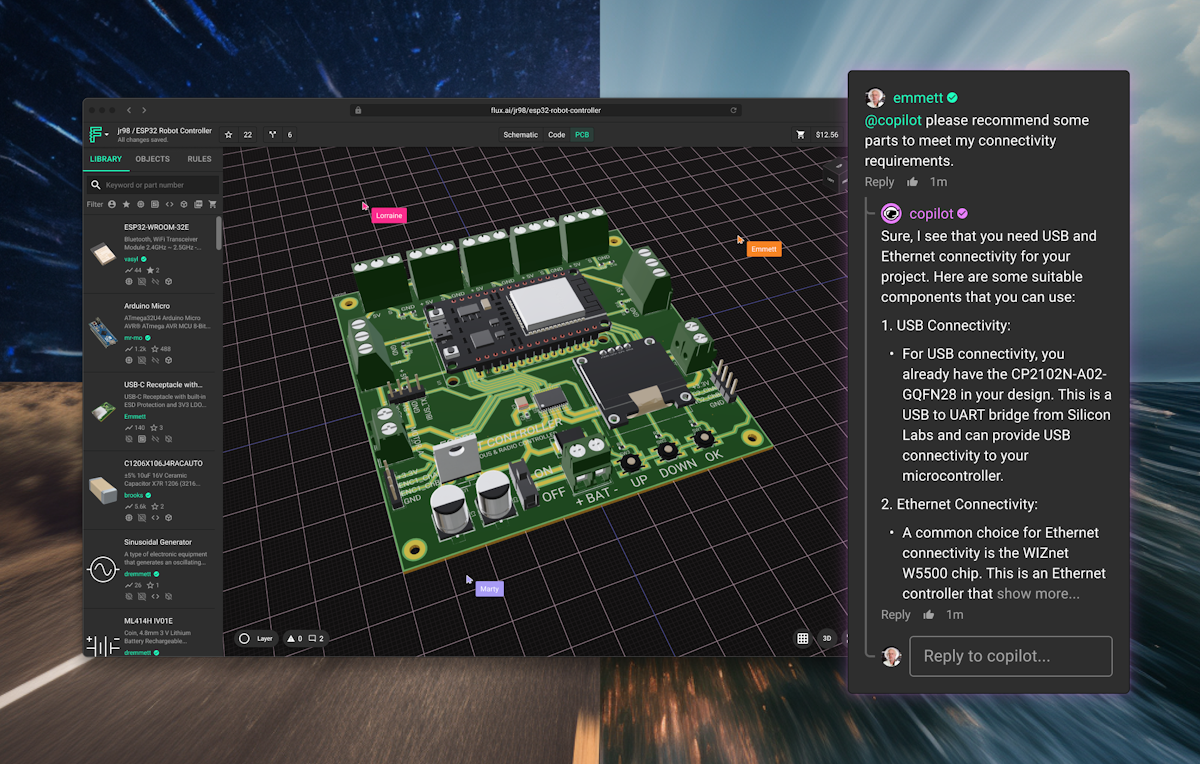Toggle the 3D view button
The height and width of the screenshot is (764, 1200).
(x=827, y=638)
